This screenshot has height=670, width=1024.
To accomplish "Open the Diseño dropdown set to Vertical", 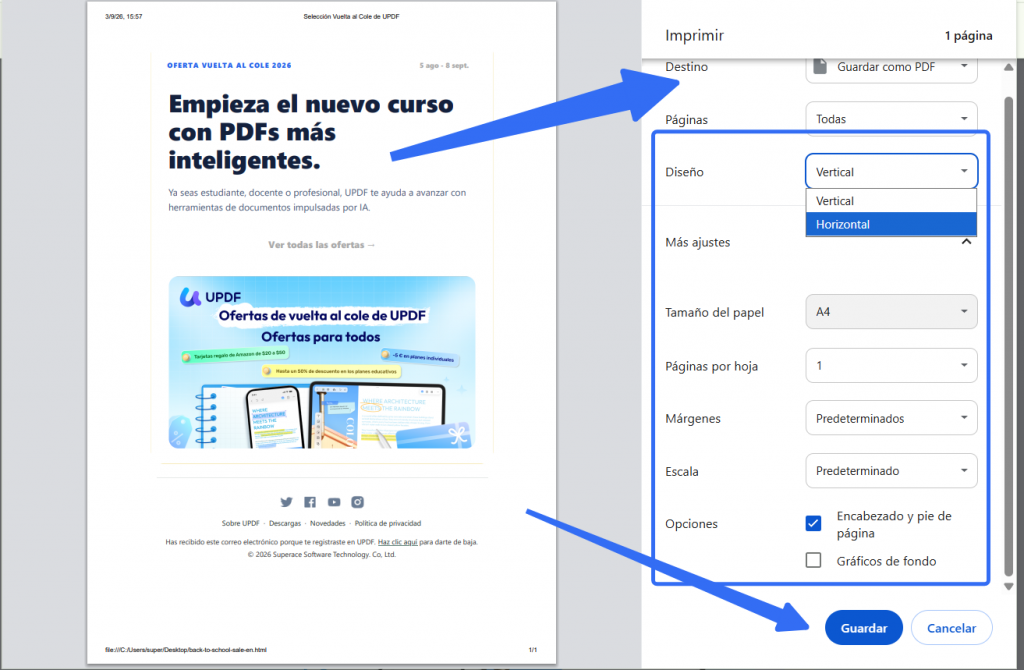I will pos(891,172).
